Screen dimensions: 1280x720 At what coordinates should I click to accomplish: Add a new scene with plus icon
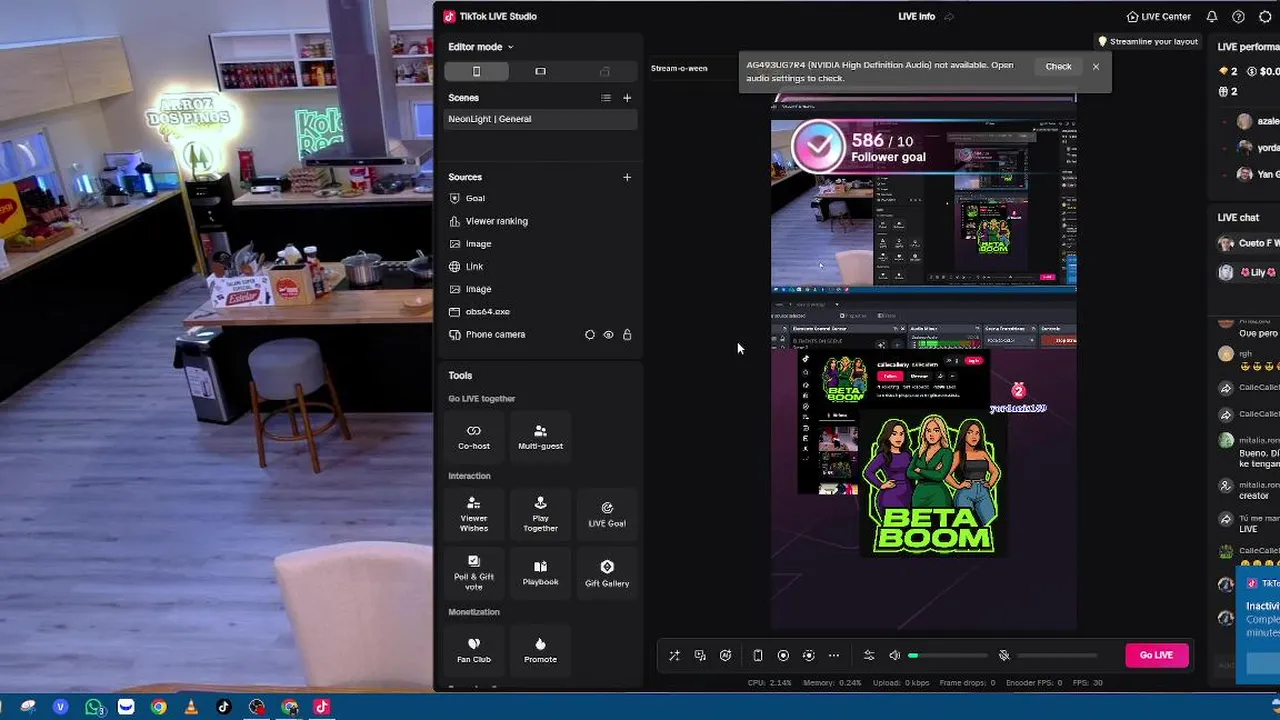point(627,98)
